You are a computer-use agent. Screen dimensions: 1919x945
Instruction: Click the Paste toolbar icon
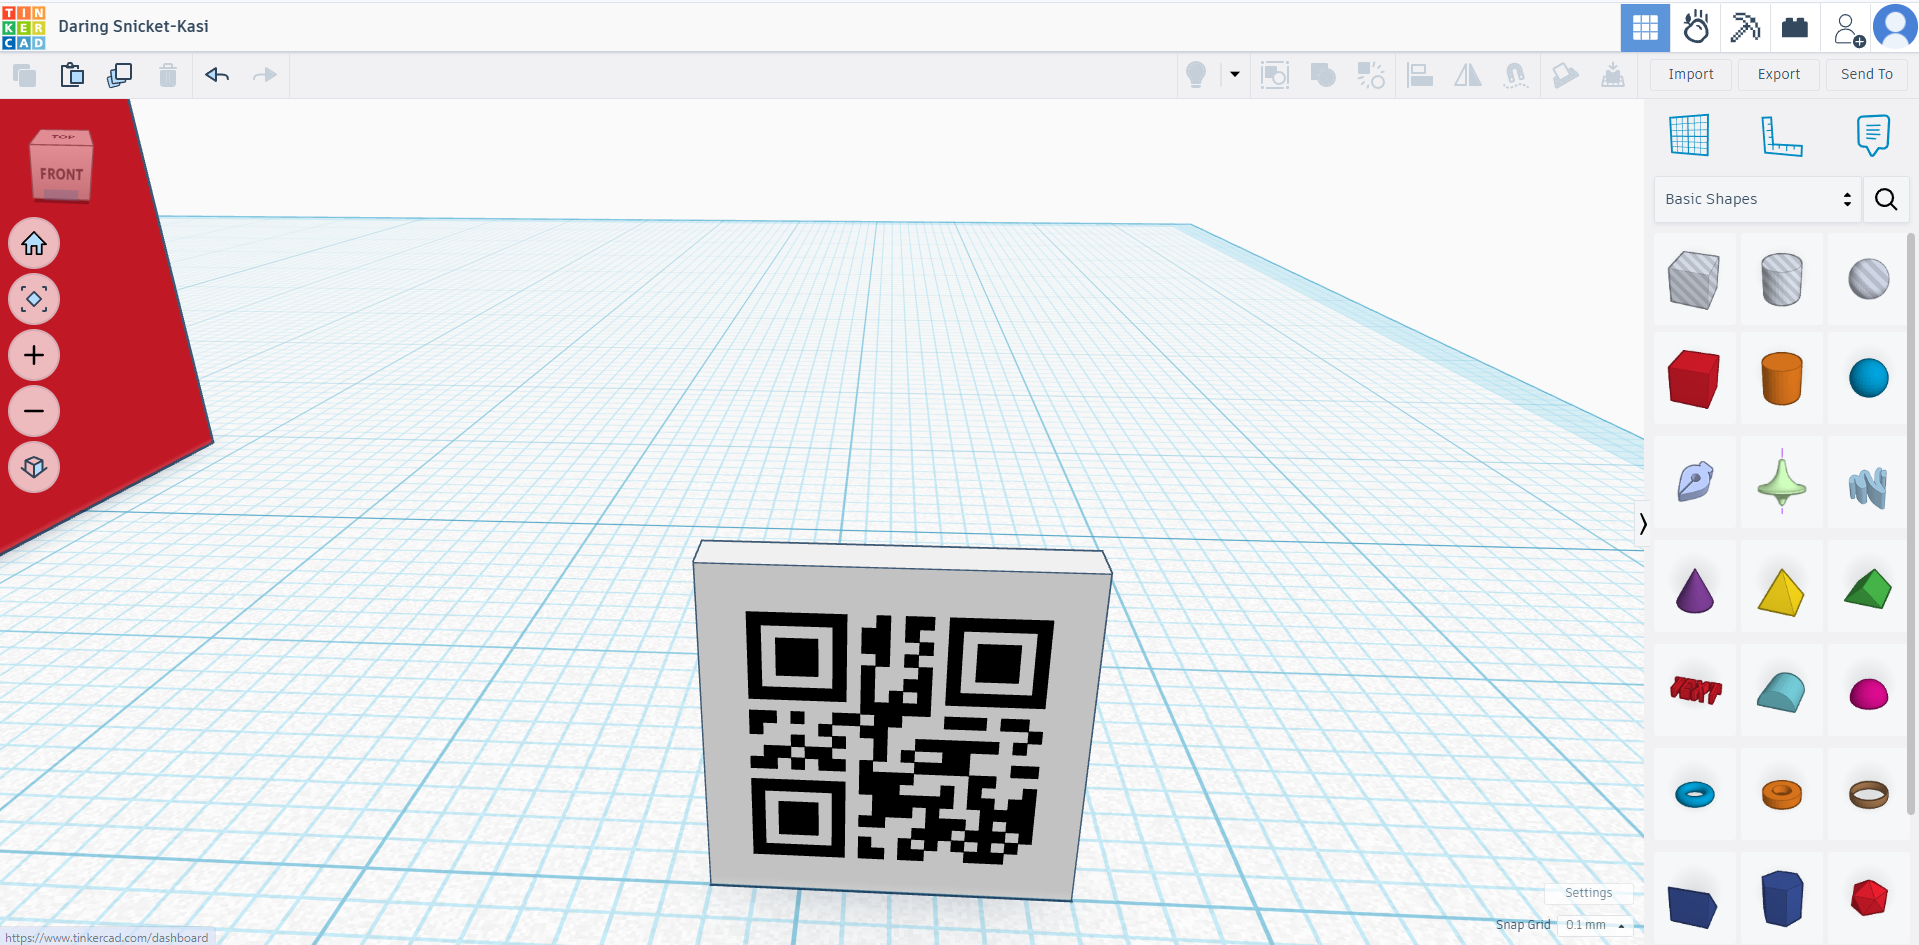72,75
